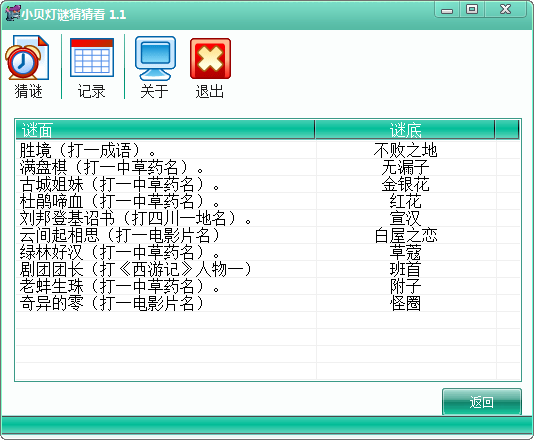Sort by the 谜面 column header
The width and height of the screenshot is (534, 440).
pos(165,130)
